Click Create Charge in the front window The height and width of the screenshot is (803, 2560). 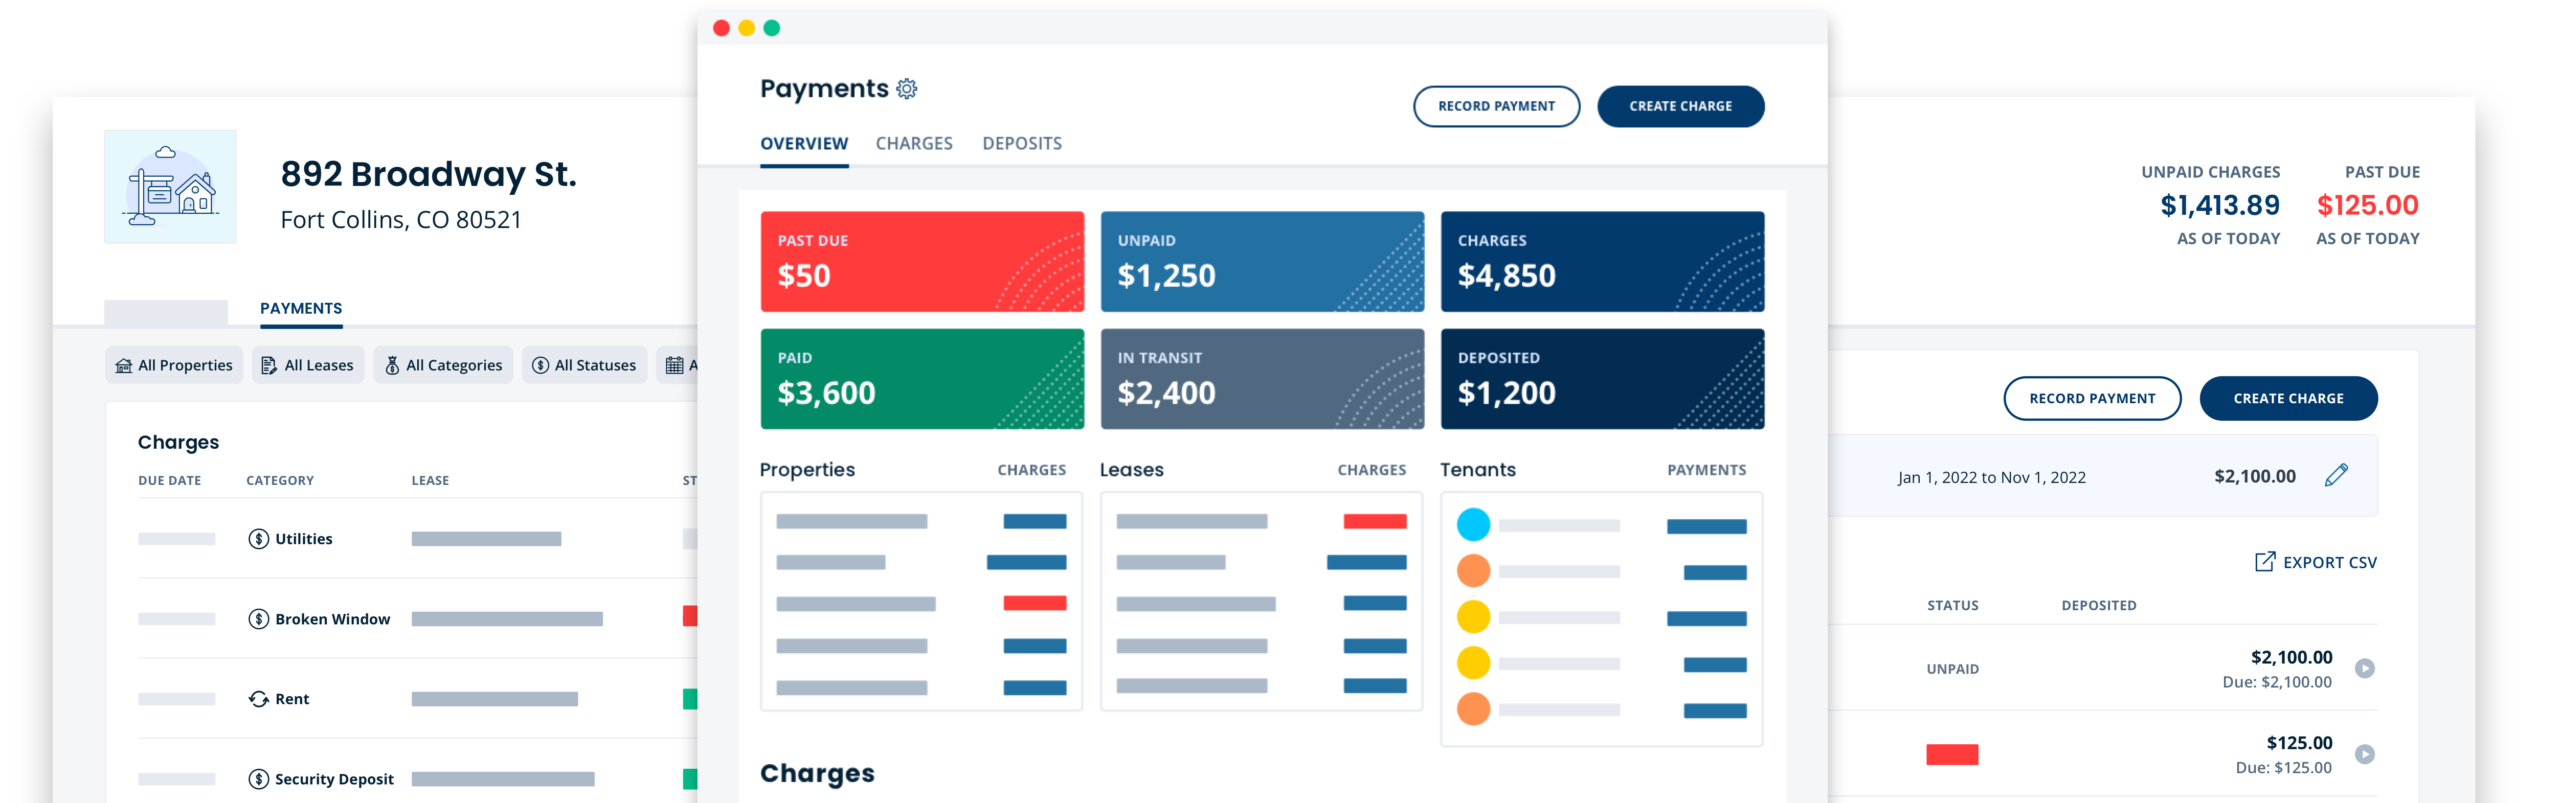(1680, 106)
